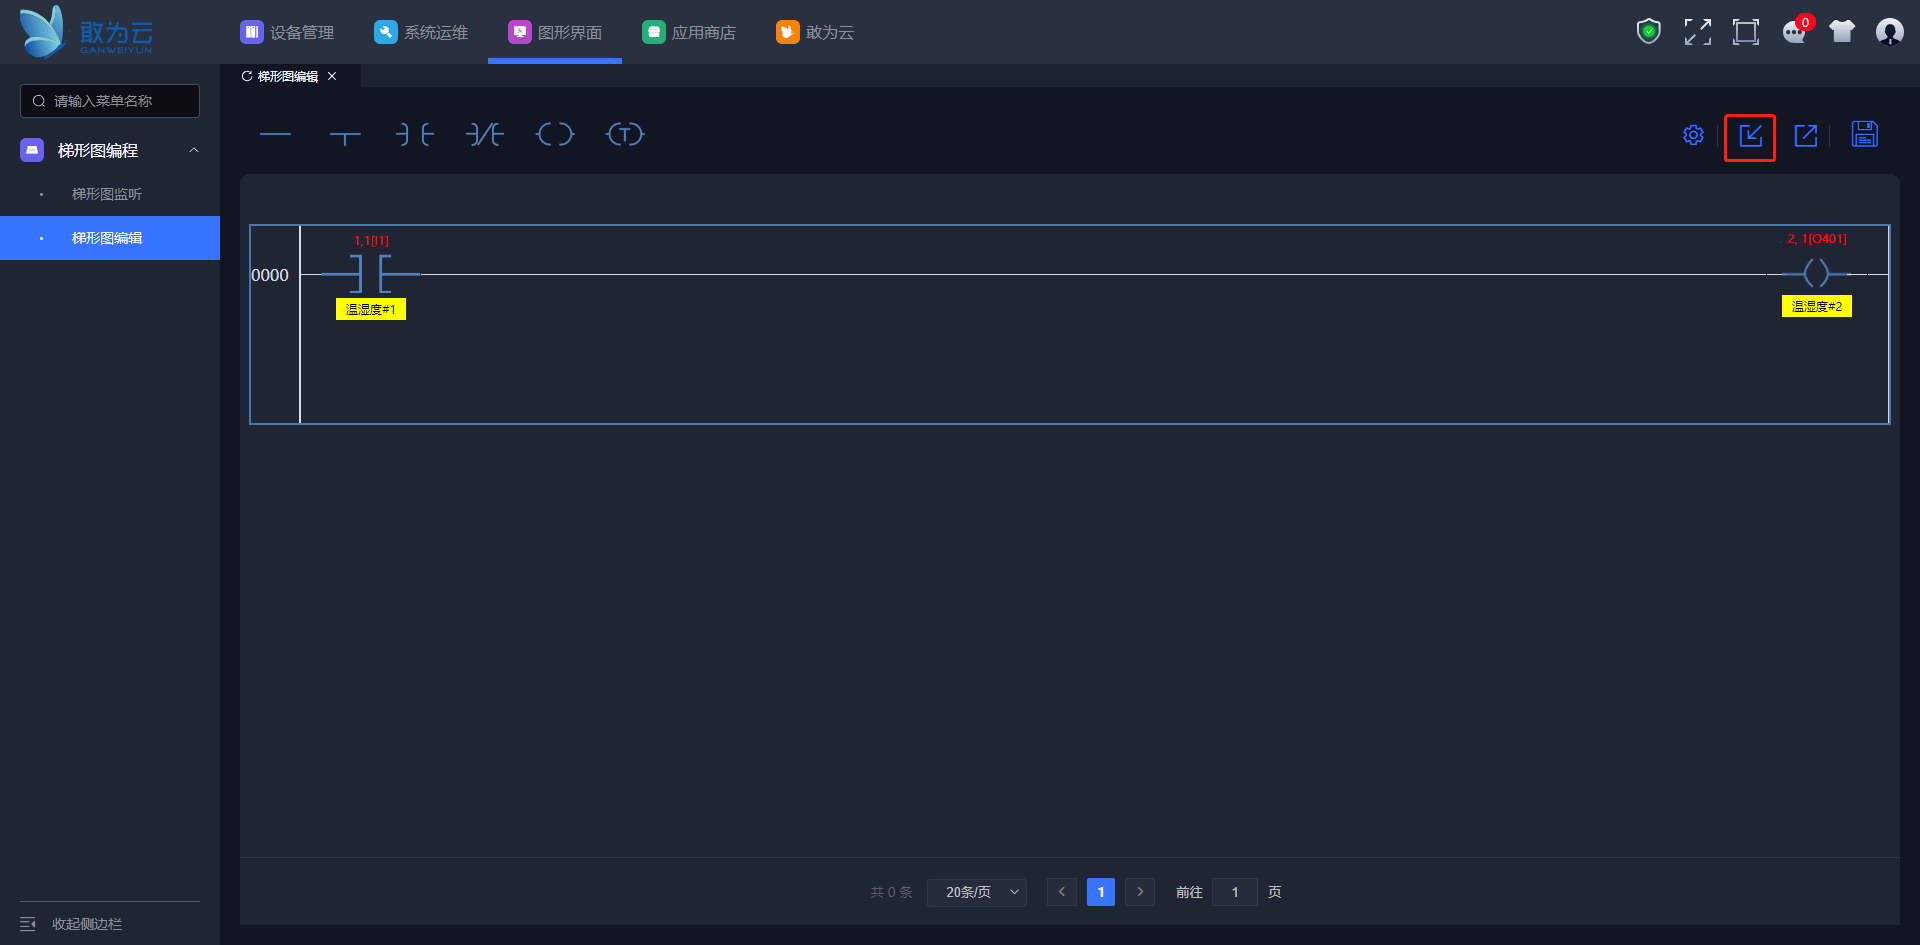
Task: Click the fit-to-screen frame icon
Action: (x=1746, y=32)
